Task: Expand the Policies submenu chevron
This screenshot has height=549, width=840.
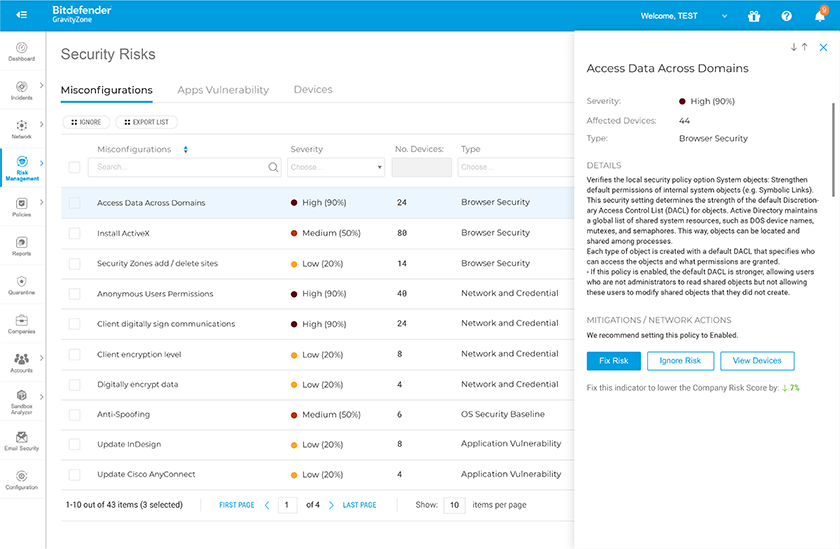Action: [x=41, y=202]
